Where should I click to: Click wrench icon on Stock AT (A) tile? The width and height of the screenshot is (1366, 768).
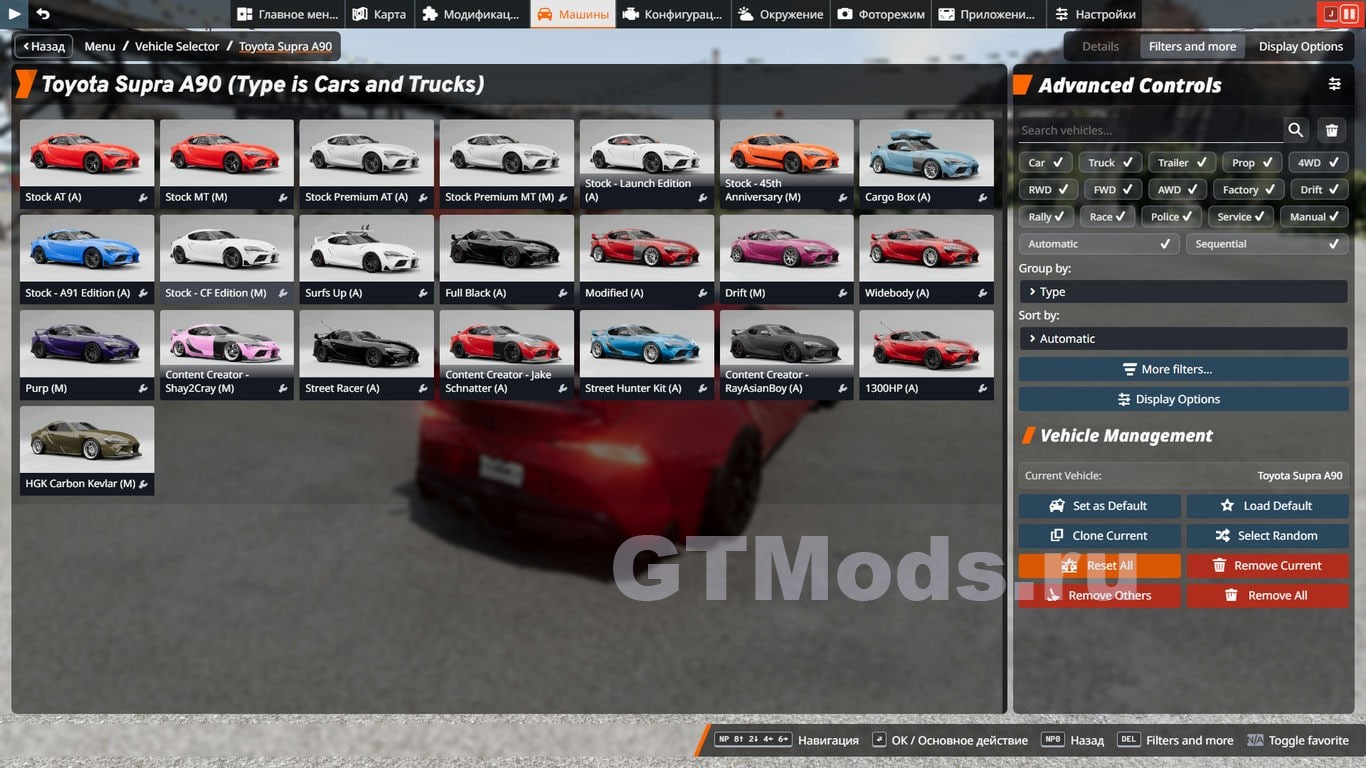click(x=144, y=198)
